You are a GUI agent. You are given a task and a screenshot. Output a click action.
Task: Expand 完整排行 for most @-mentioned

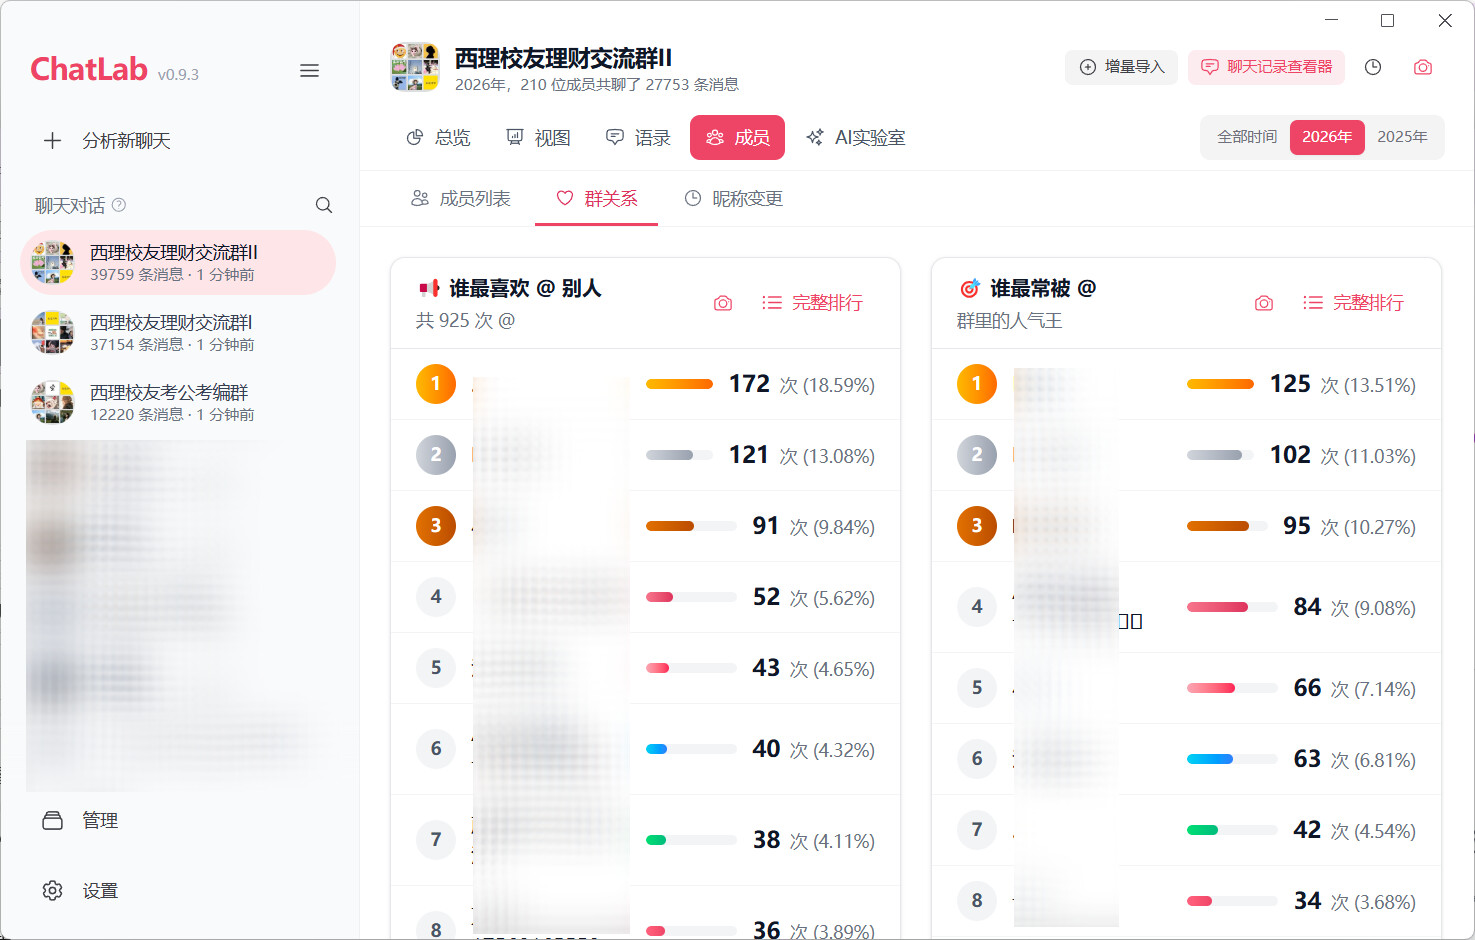pos(1354,303)
